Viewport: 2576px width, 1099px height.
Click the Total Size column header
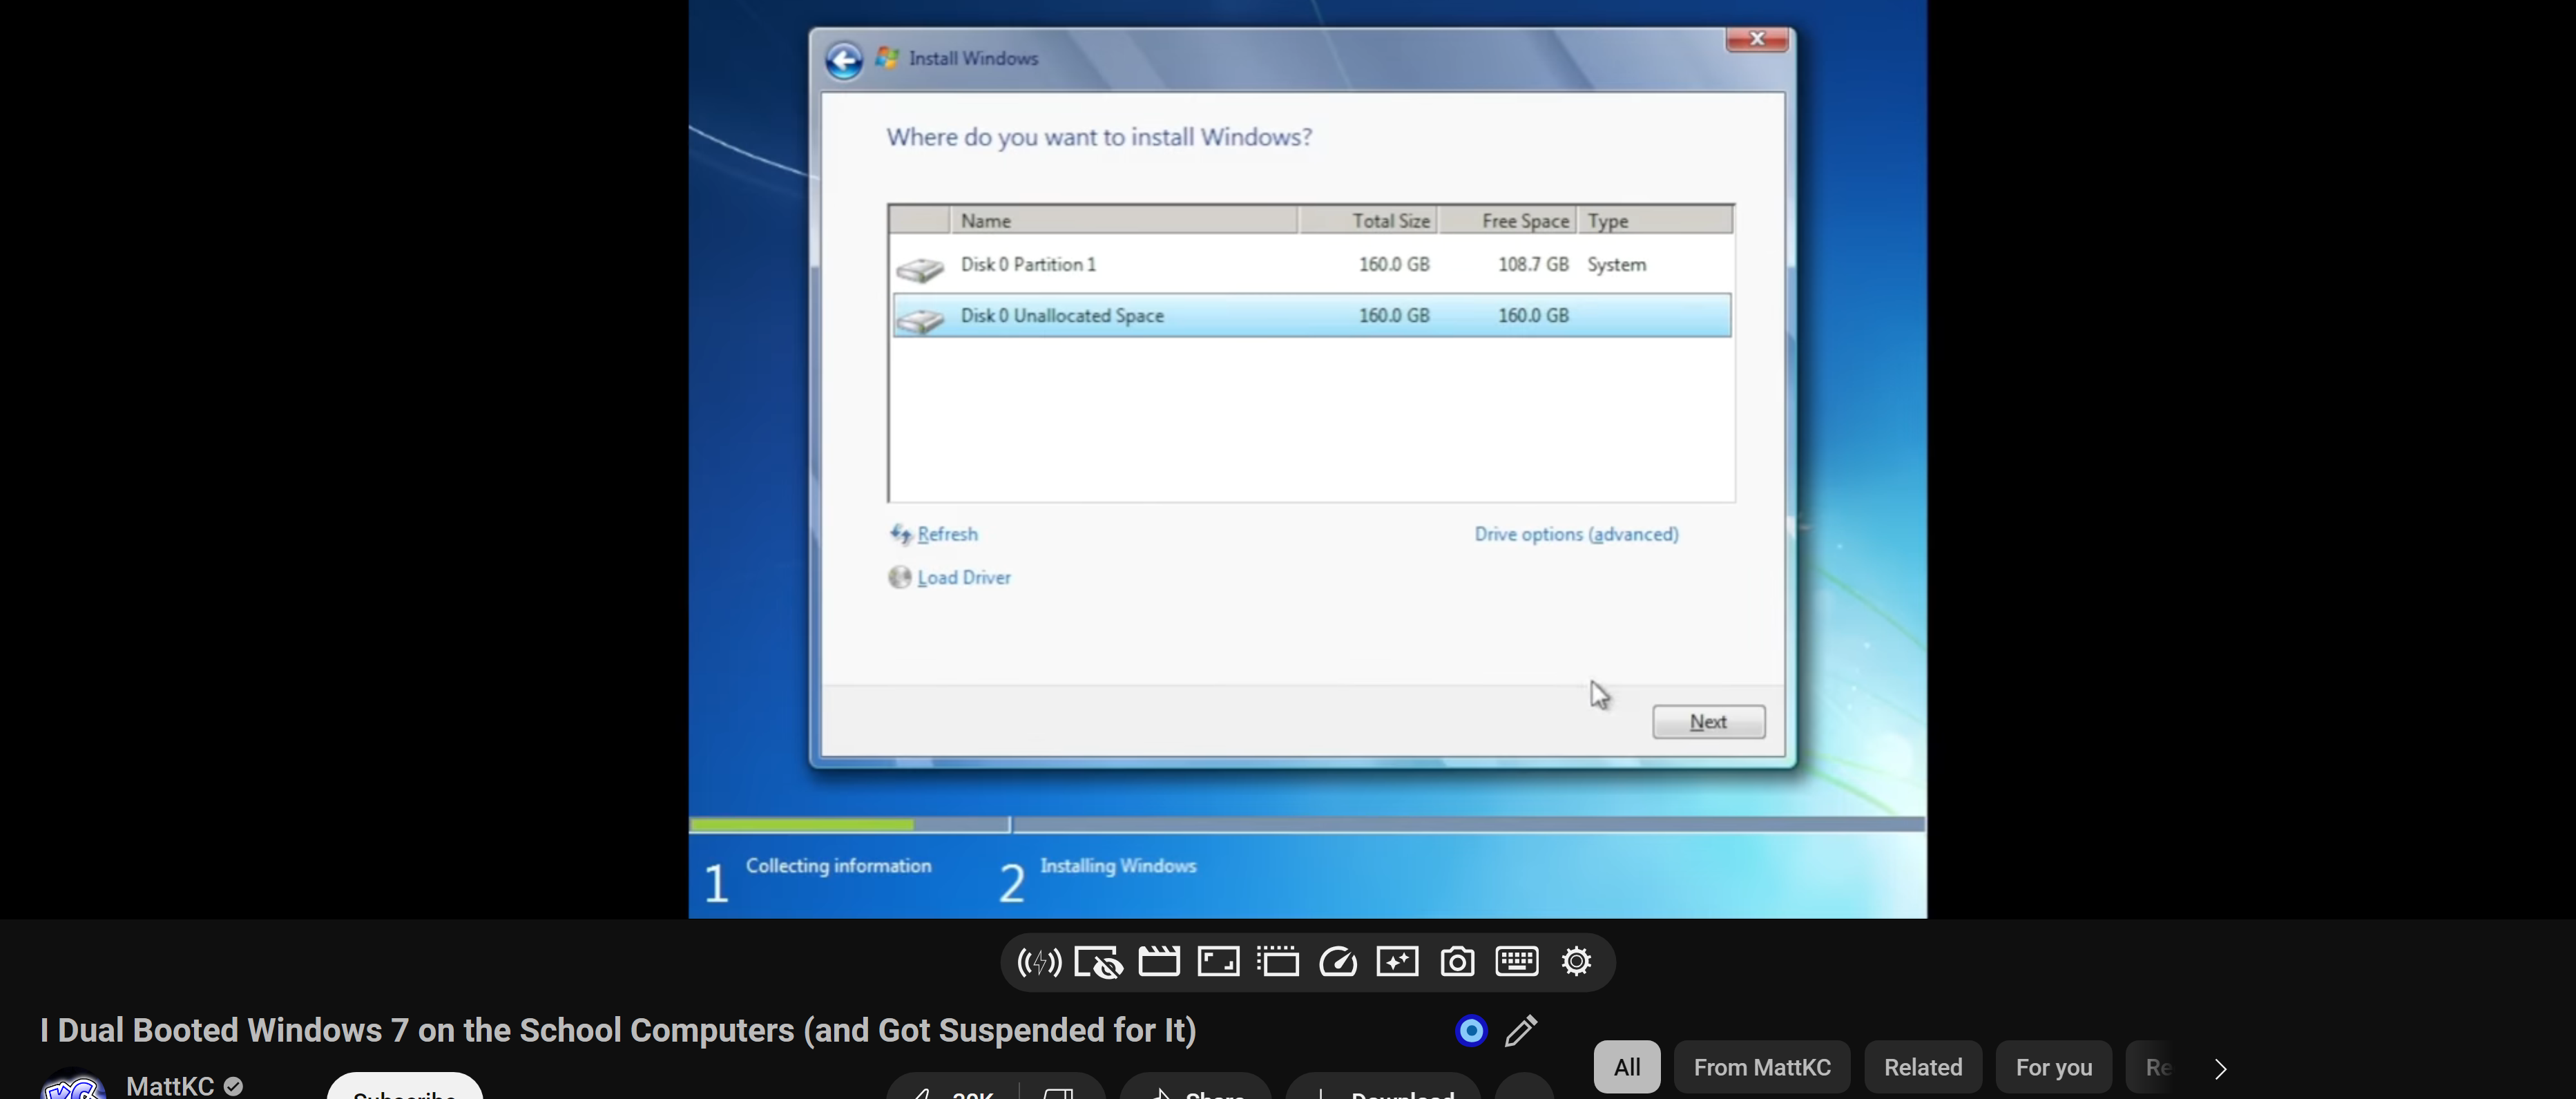(x=1368, y=220)
